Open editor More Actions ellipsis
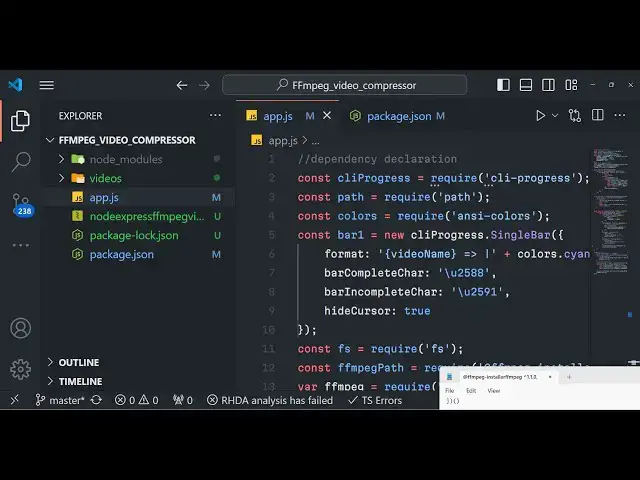The height and width of the screenshot is (480, 640). point(620,116)
